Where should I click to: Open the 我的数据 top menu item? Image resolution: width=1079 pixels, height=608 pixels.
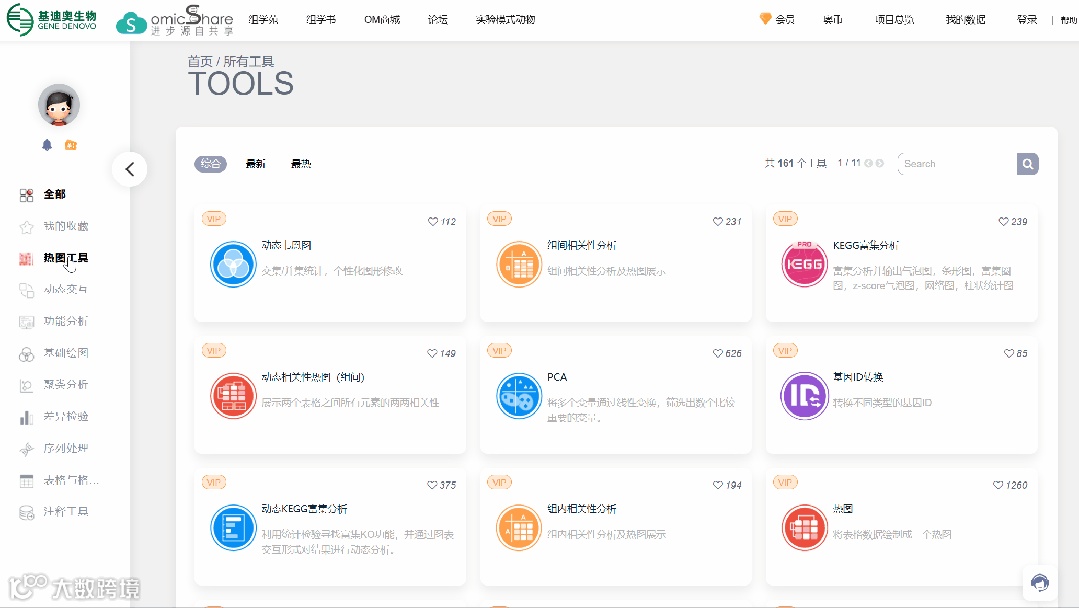tap(965, 19)
